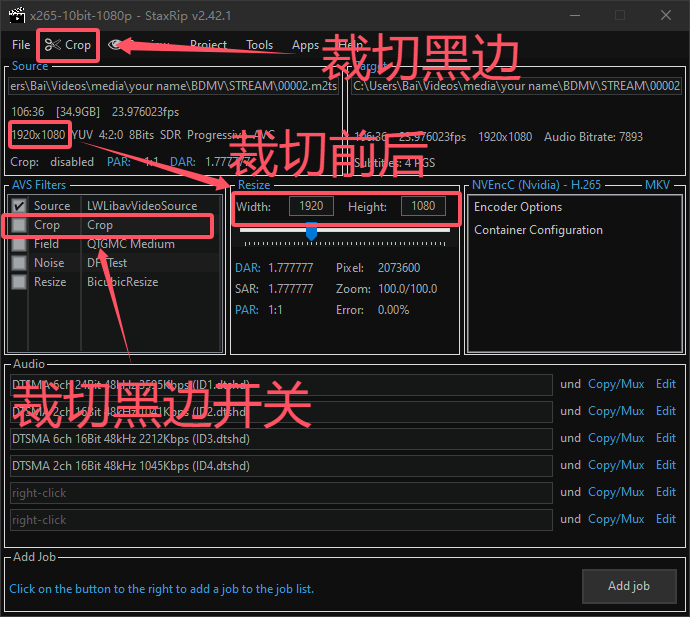
Task: Toggle the Noise filter checkbox
Action: (x=18, y=263)
